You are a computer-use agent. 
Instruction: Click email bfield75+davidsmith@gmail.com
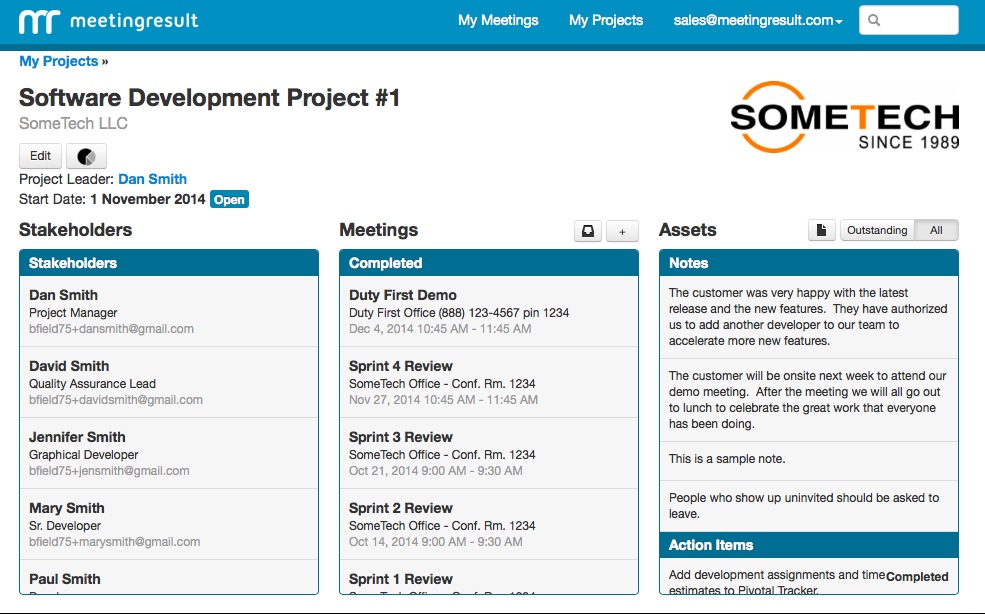coord(116,400)
